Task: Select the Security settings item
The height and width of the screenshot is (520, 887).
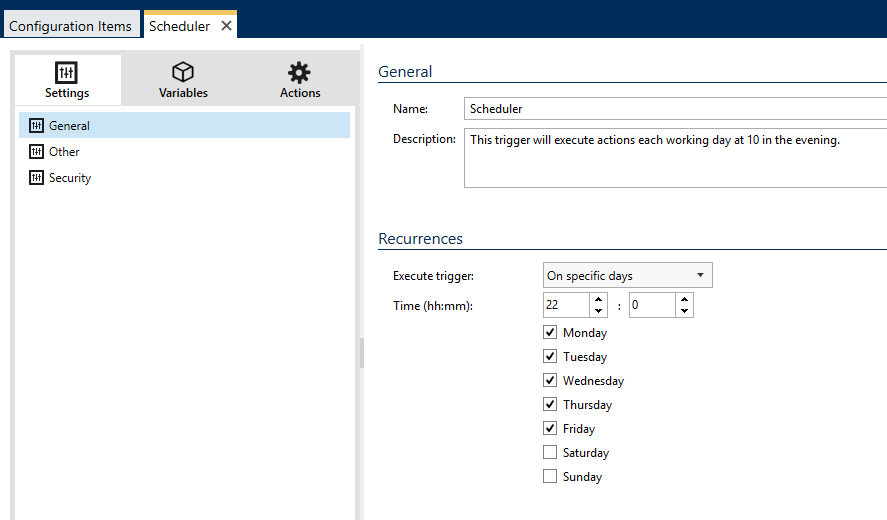Action: point(184,178)
